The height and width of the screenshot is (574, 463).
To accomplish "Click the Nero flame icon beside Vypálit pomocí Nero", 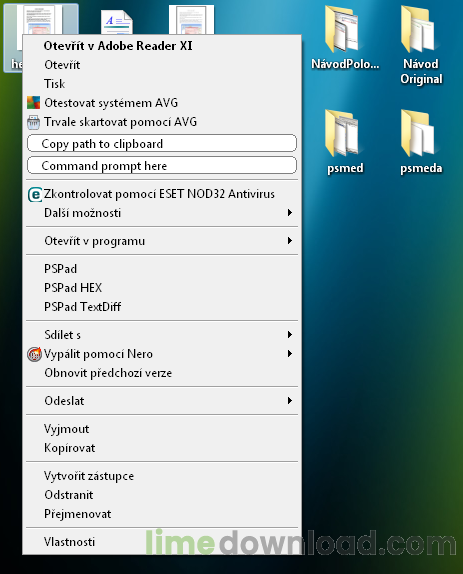I will (34, 354).
